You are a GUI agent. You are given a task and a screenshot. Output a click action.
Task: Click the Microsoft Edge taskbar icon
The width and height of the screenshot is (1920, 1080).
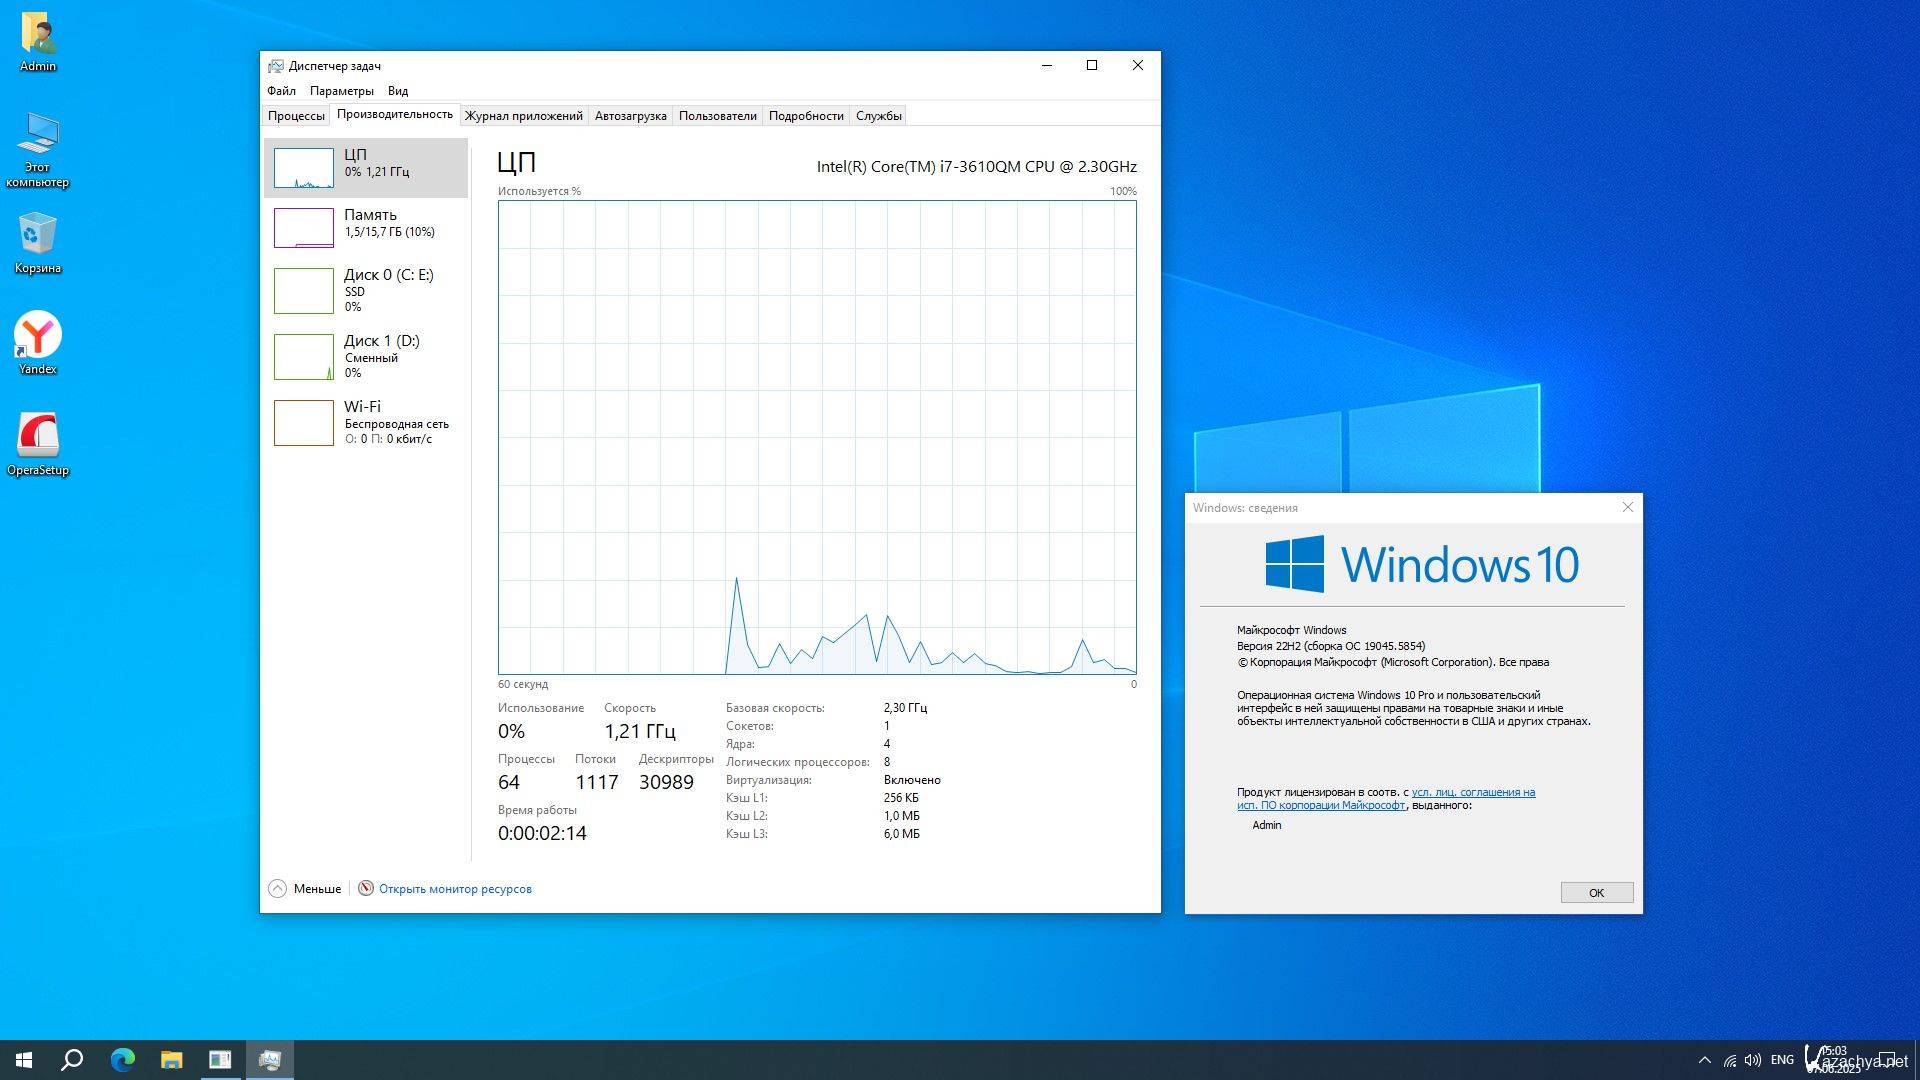coord(122,1060)
